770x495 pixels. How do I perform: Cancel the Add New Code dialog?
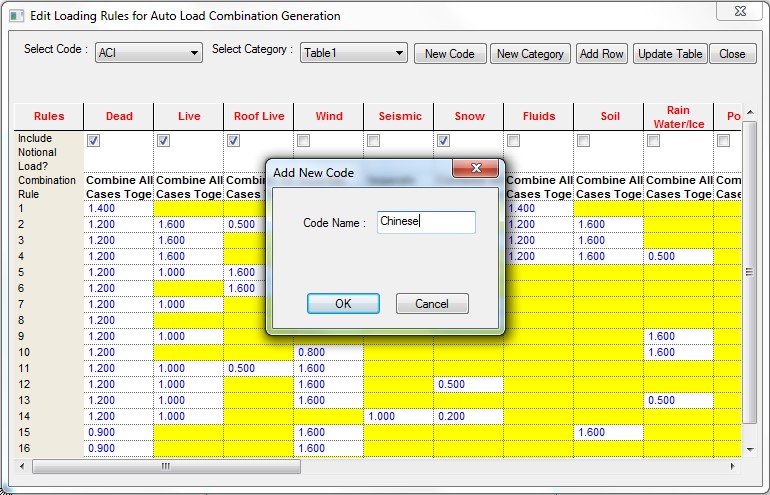[432, 304]
